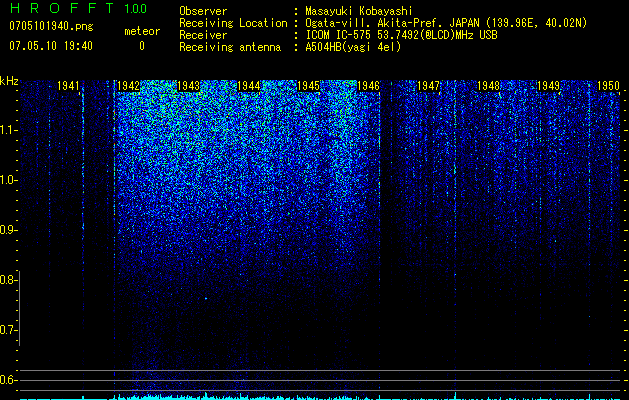Click the 1943 time marker
This screenshot has width=629, height=400.
pyautogui.click(x=189, y=86)
